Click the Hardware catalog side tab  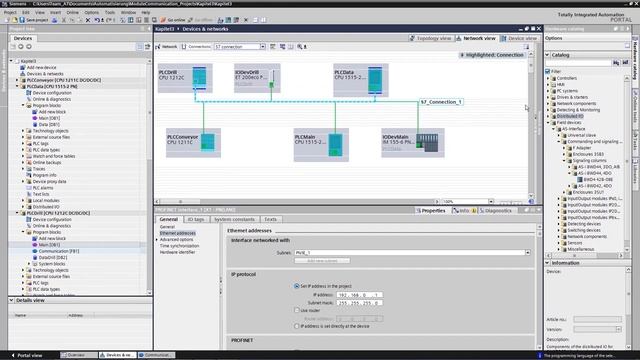coord(636,60)
